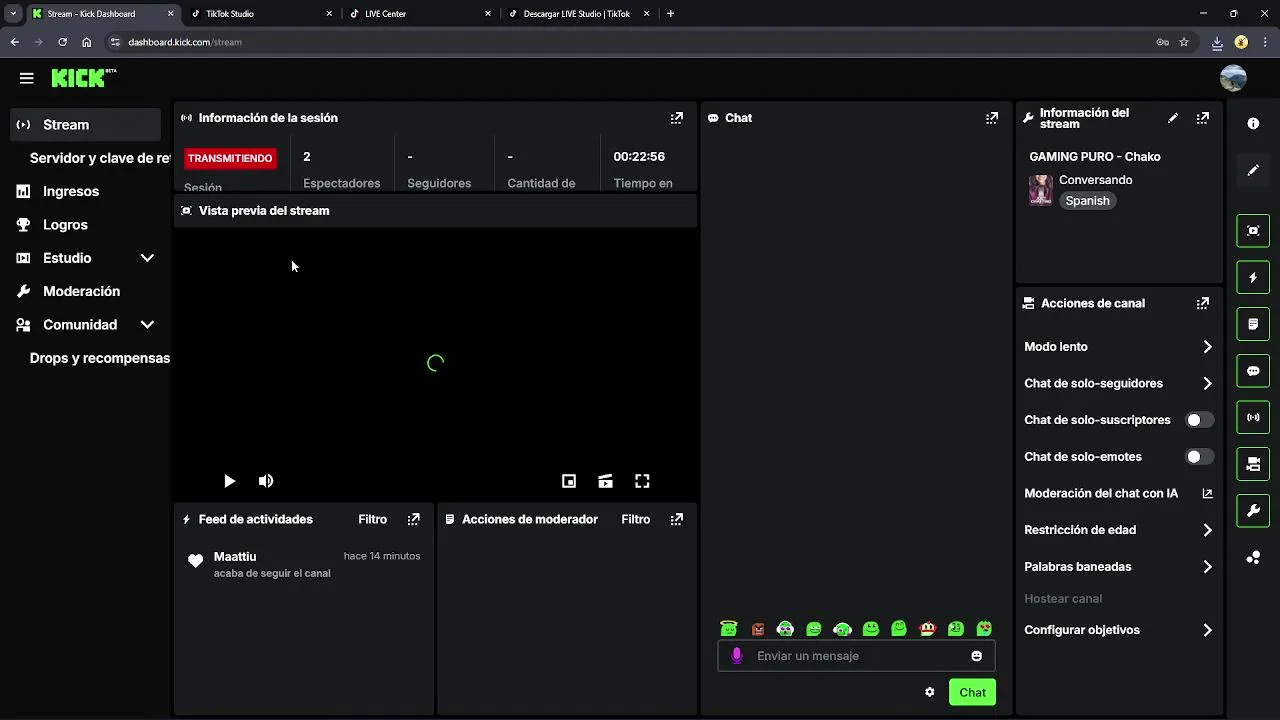Toggle the document widget icon in right toolbar
1280x720 pixels.
click(x=1253, y=324)
